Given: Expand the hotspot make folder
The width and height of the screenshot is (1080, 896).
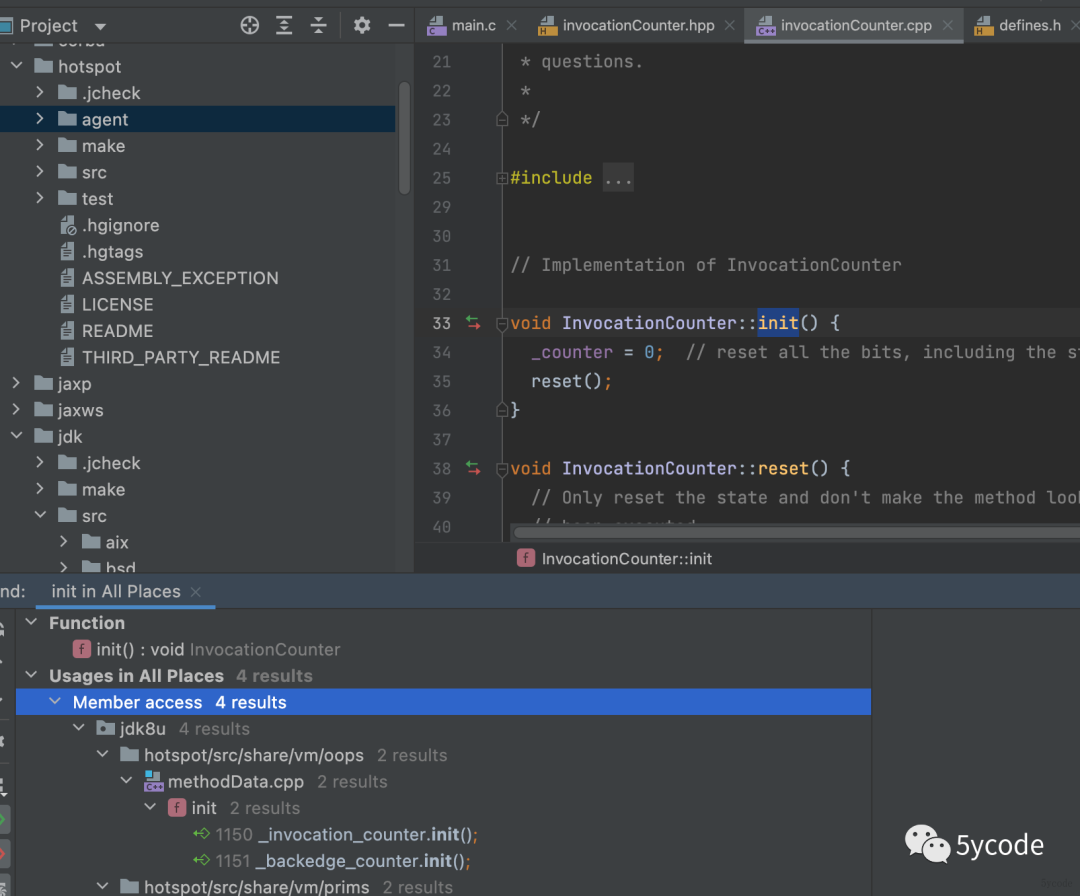Looking at the screenshot, I should point(40,145).
